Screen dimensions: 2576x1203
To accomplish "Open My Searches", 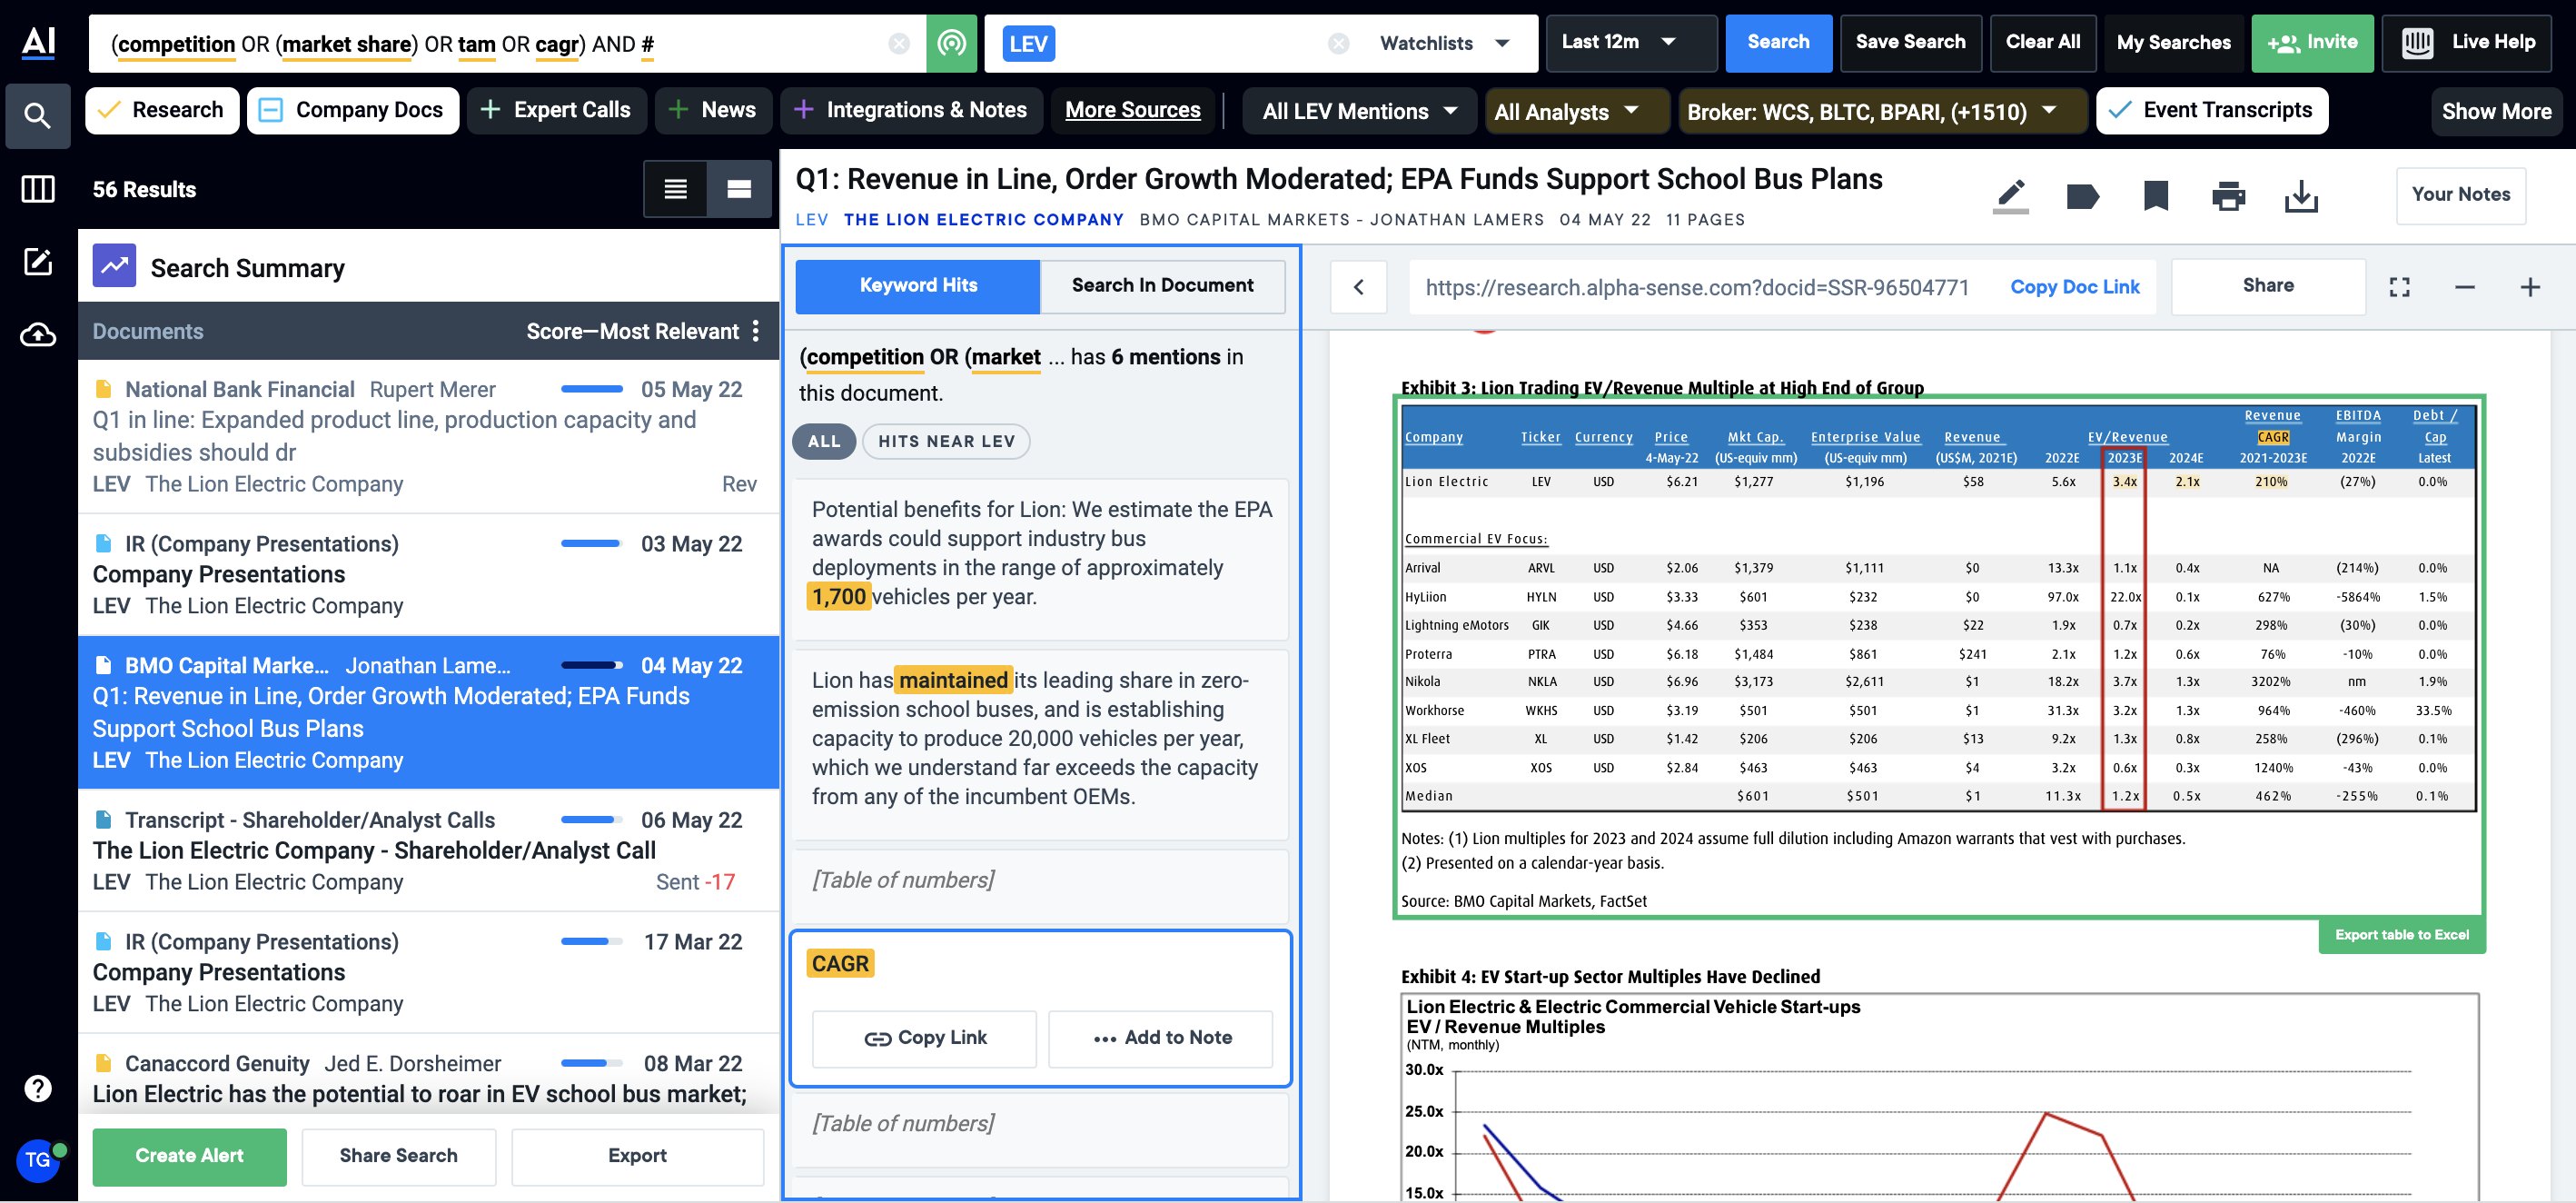I will [x=2173, y=43].
